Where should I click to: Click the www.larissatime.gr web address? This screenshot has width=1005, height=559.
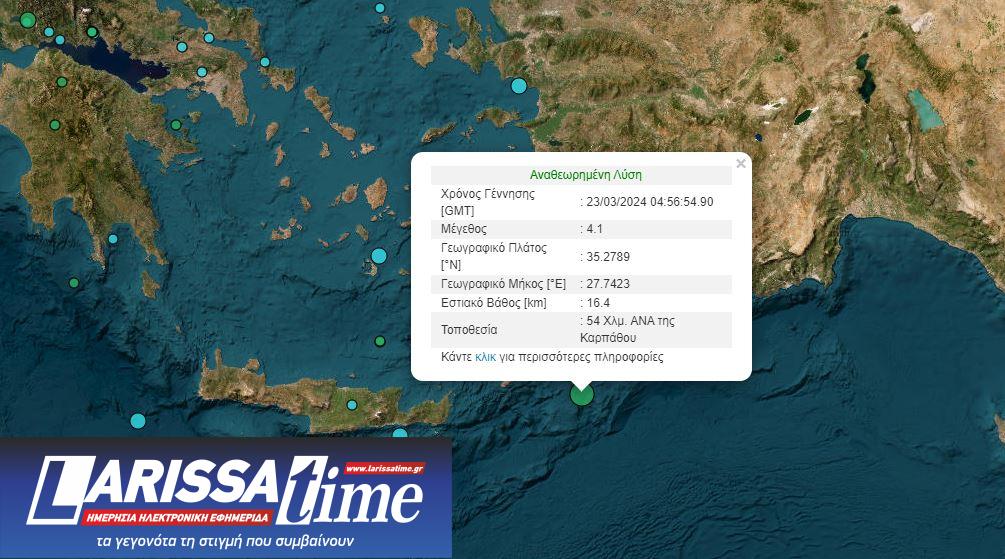(x=384, y=468)
